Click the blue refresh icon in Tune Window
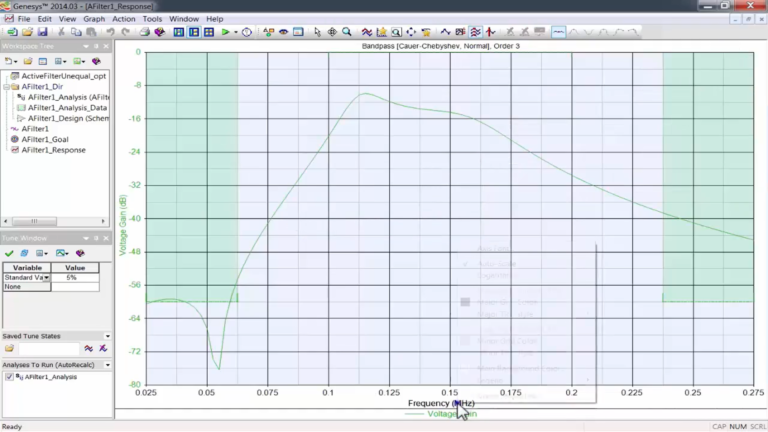This screenshot has height=432, width=768. click(24, 253)
